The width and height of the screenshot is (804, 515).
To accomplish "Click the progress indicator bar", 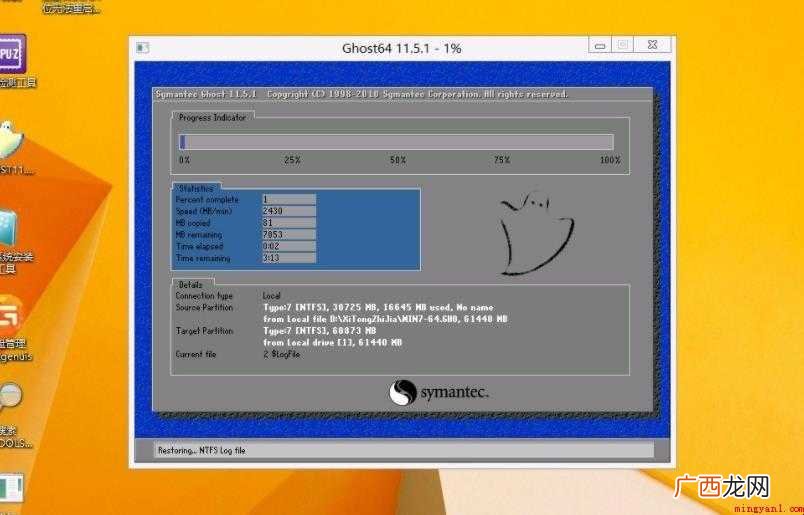I will [x=396, y=142].
